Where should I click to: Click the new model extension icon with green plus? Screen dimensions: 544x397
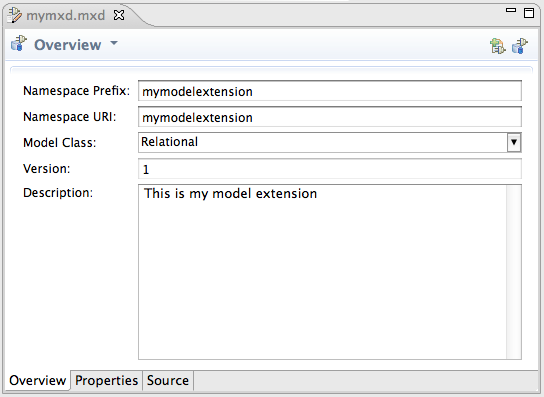[498, 46]
